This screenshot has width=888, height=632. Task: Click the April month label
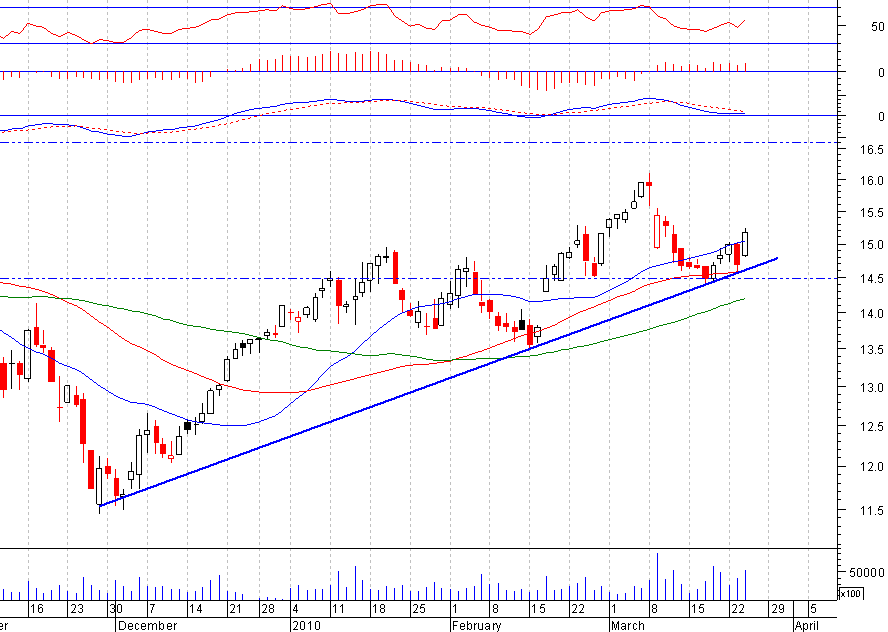click(806, 626)
